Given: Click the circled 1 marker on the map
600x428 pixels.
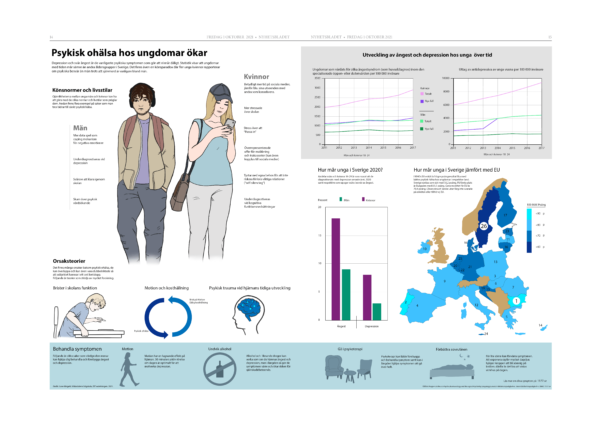Looking at the screenshot, I should point(515,301).
